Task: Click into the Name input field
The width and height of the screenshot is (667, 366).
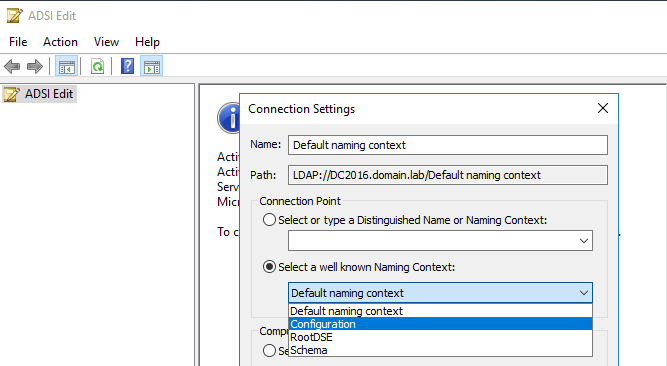Action: pos(448,145)
